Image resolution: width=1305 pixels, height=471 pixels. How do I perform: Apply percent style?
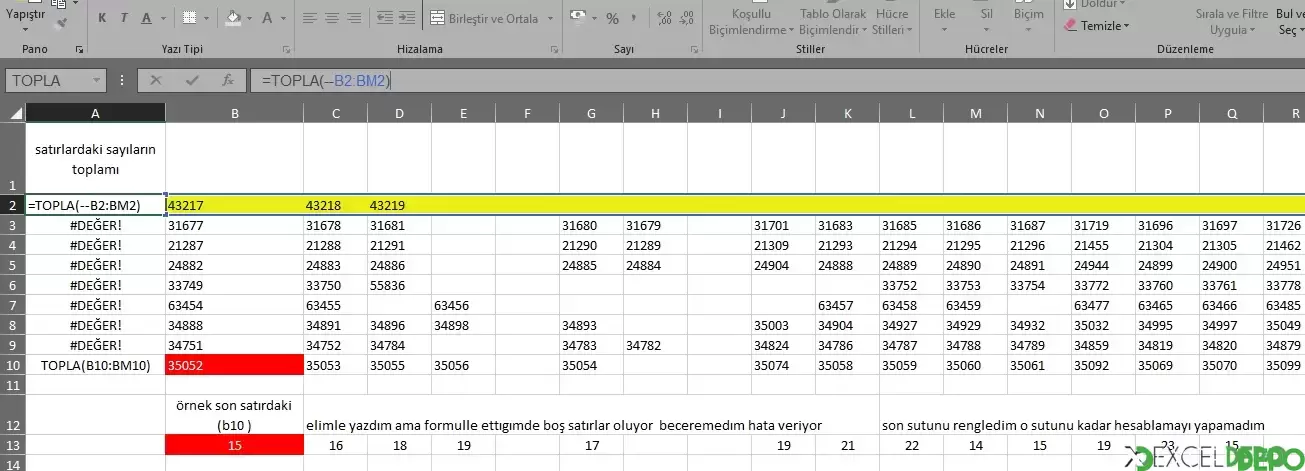612,18
